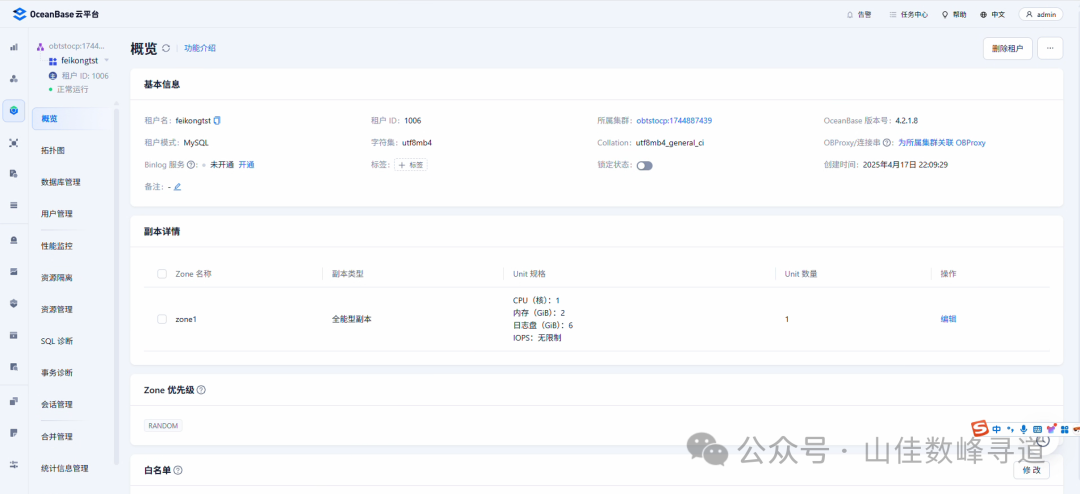The height and width of the screenshot is (494, 1080).
Task: Click the 删除租户 button
Action: click(1007, 48)
